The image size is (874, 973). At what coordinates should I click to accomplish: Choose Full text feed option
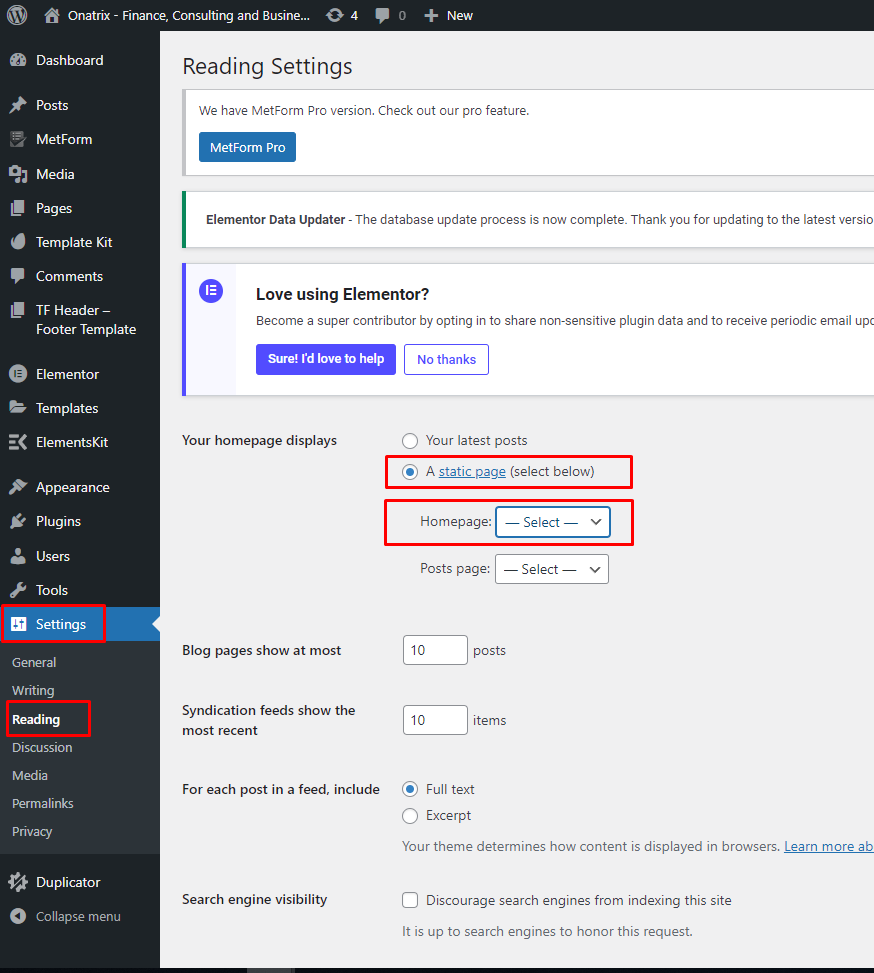(410, 789)
